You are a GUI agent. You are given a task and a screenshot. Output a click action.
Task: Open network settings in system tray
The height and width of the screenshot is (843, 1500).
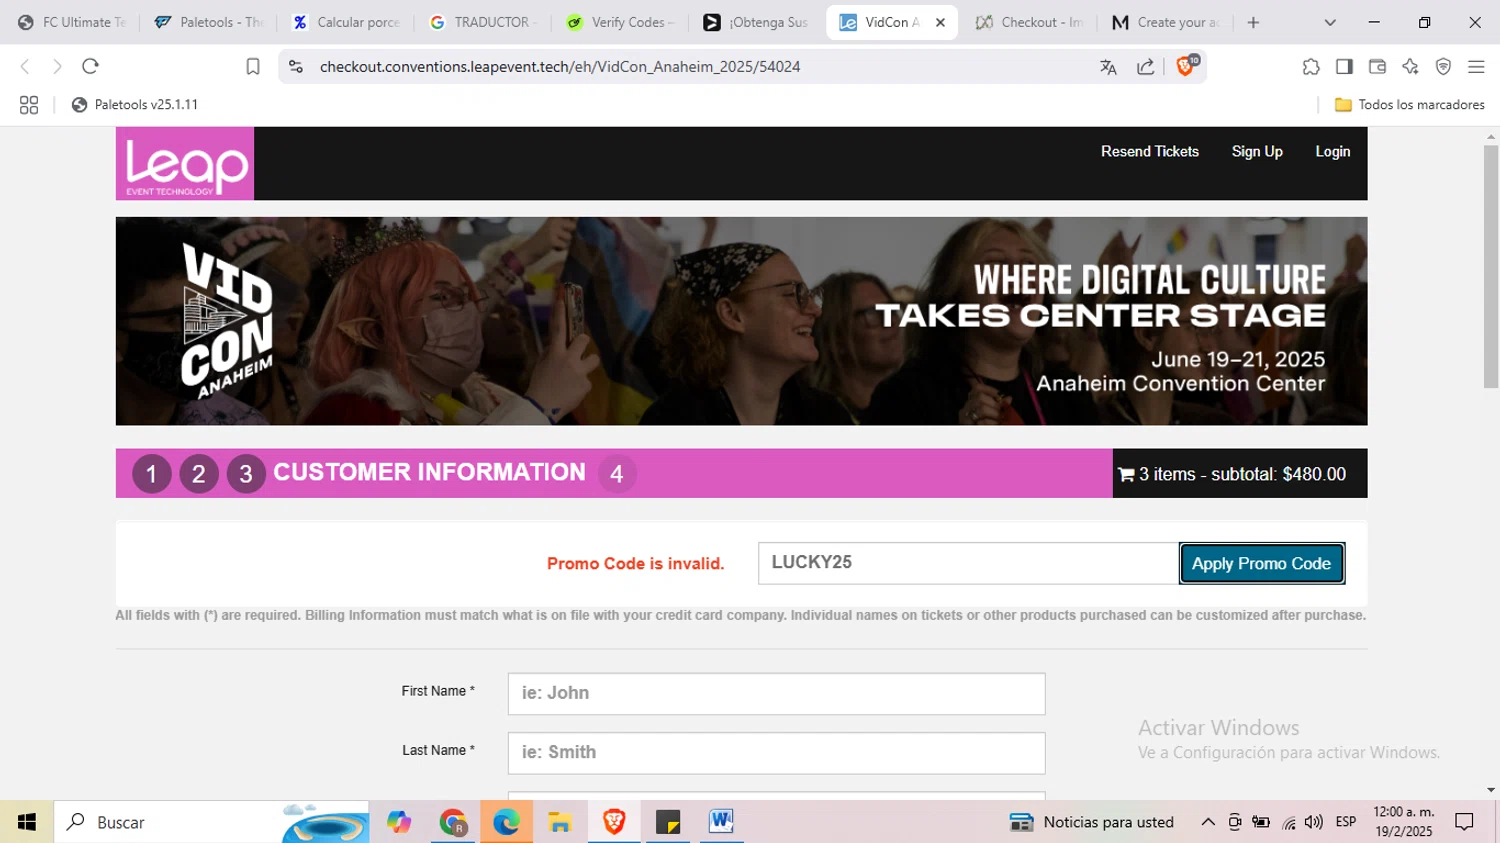click(x=1289, y=822)
